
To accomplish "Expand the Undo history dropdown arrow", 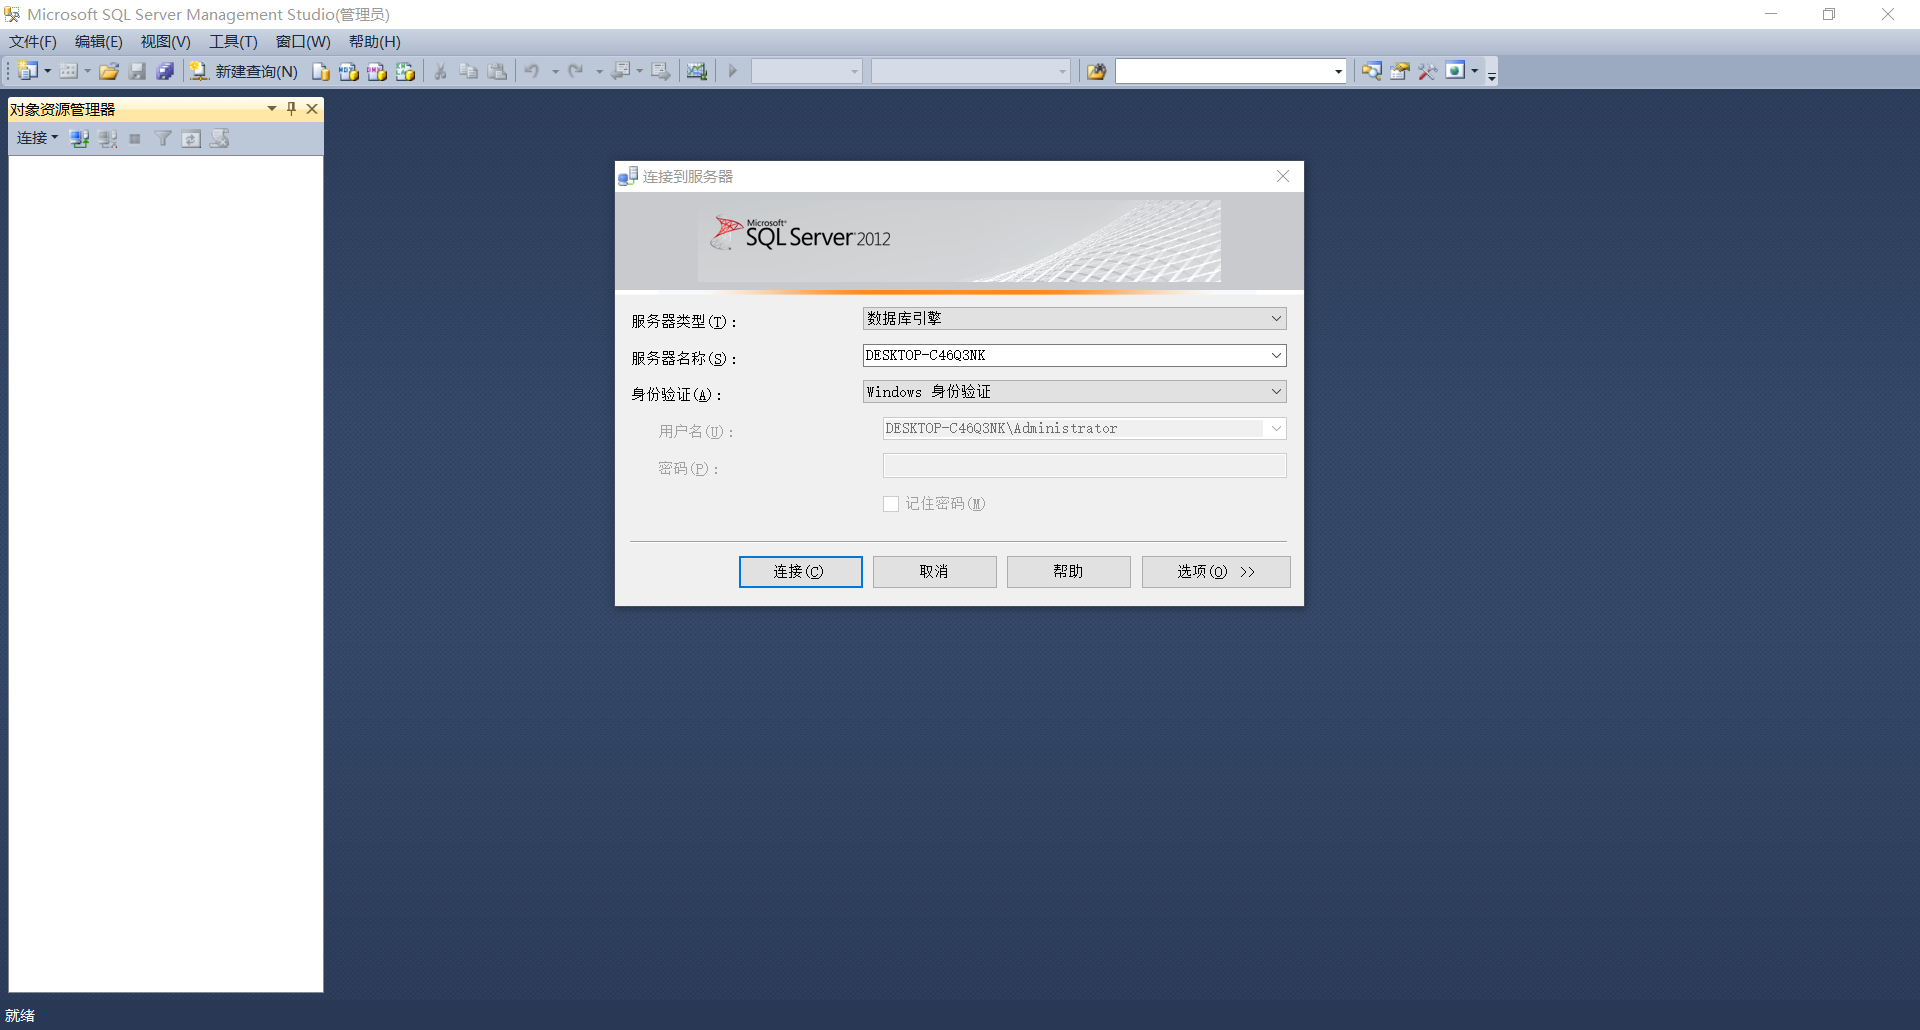I will tap(555, 71).
